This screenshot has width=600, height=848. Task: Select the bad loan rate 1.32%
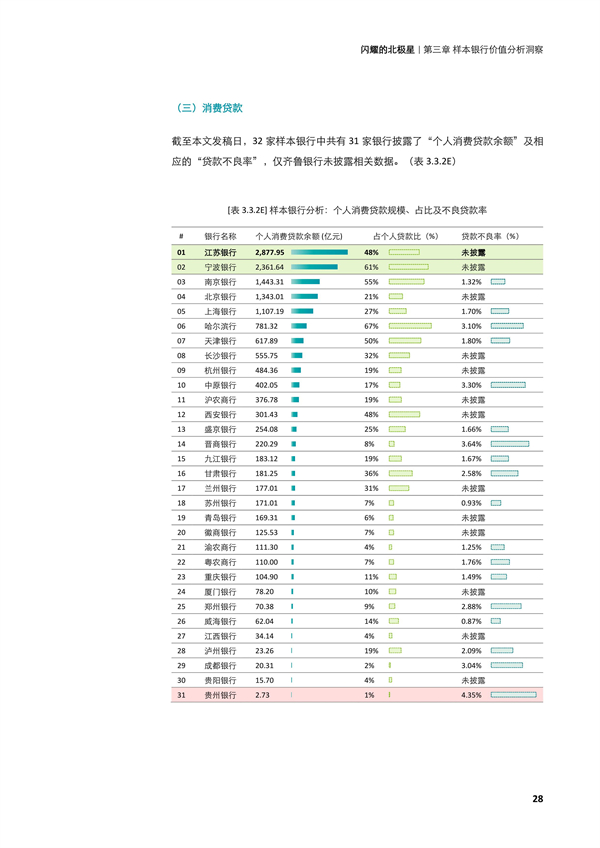pyautogui.click(x=471, y=282)
